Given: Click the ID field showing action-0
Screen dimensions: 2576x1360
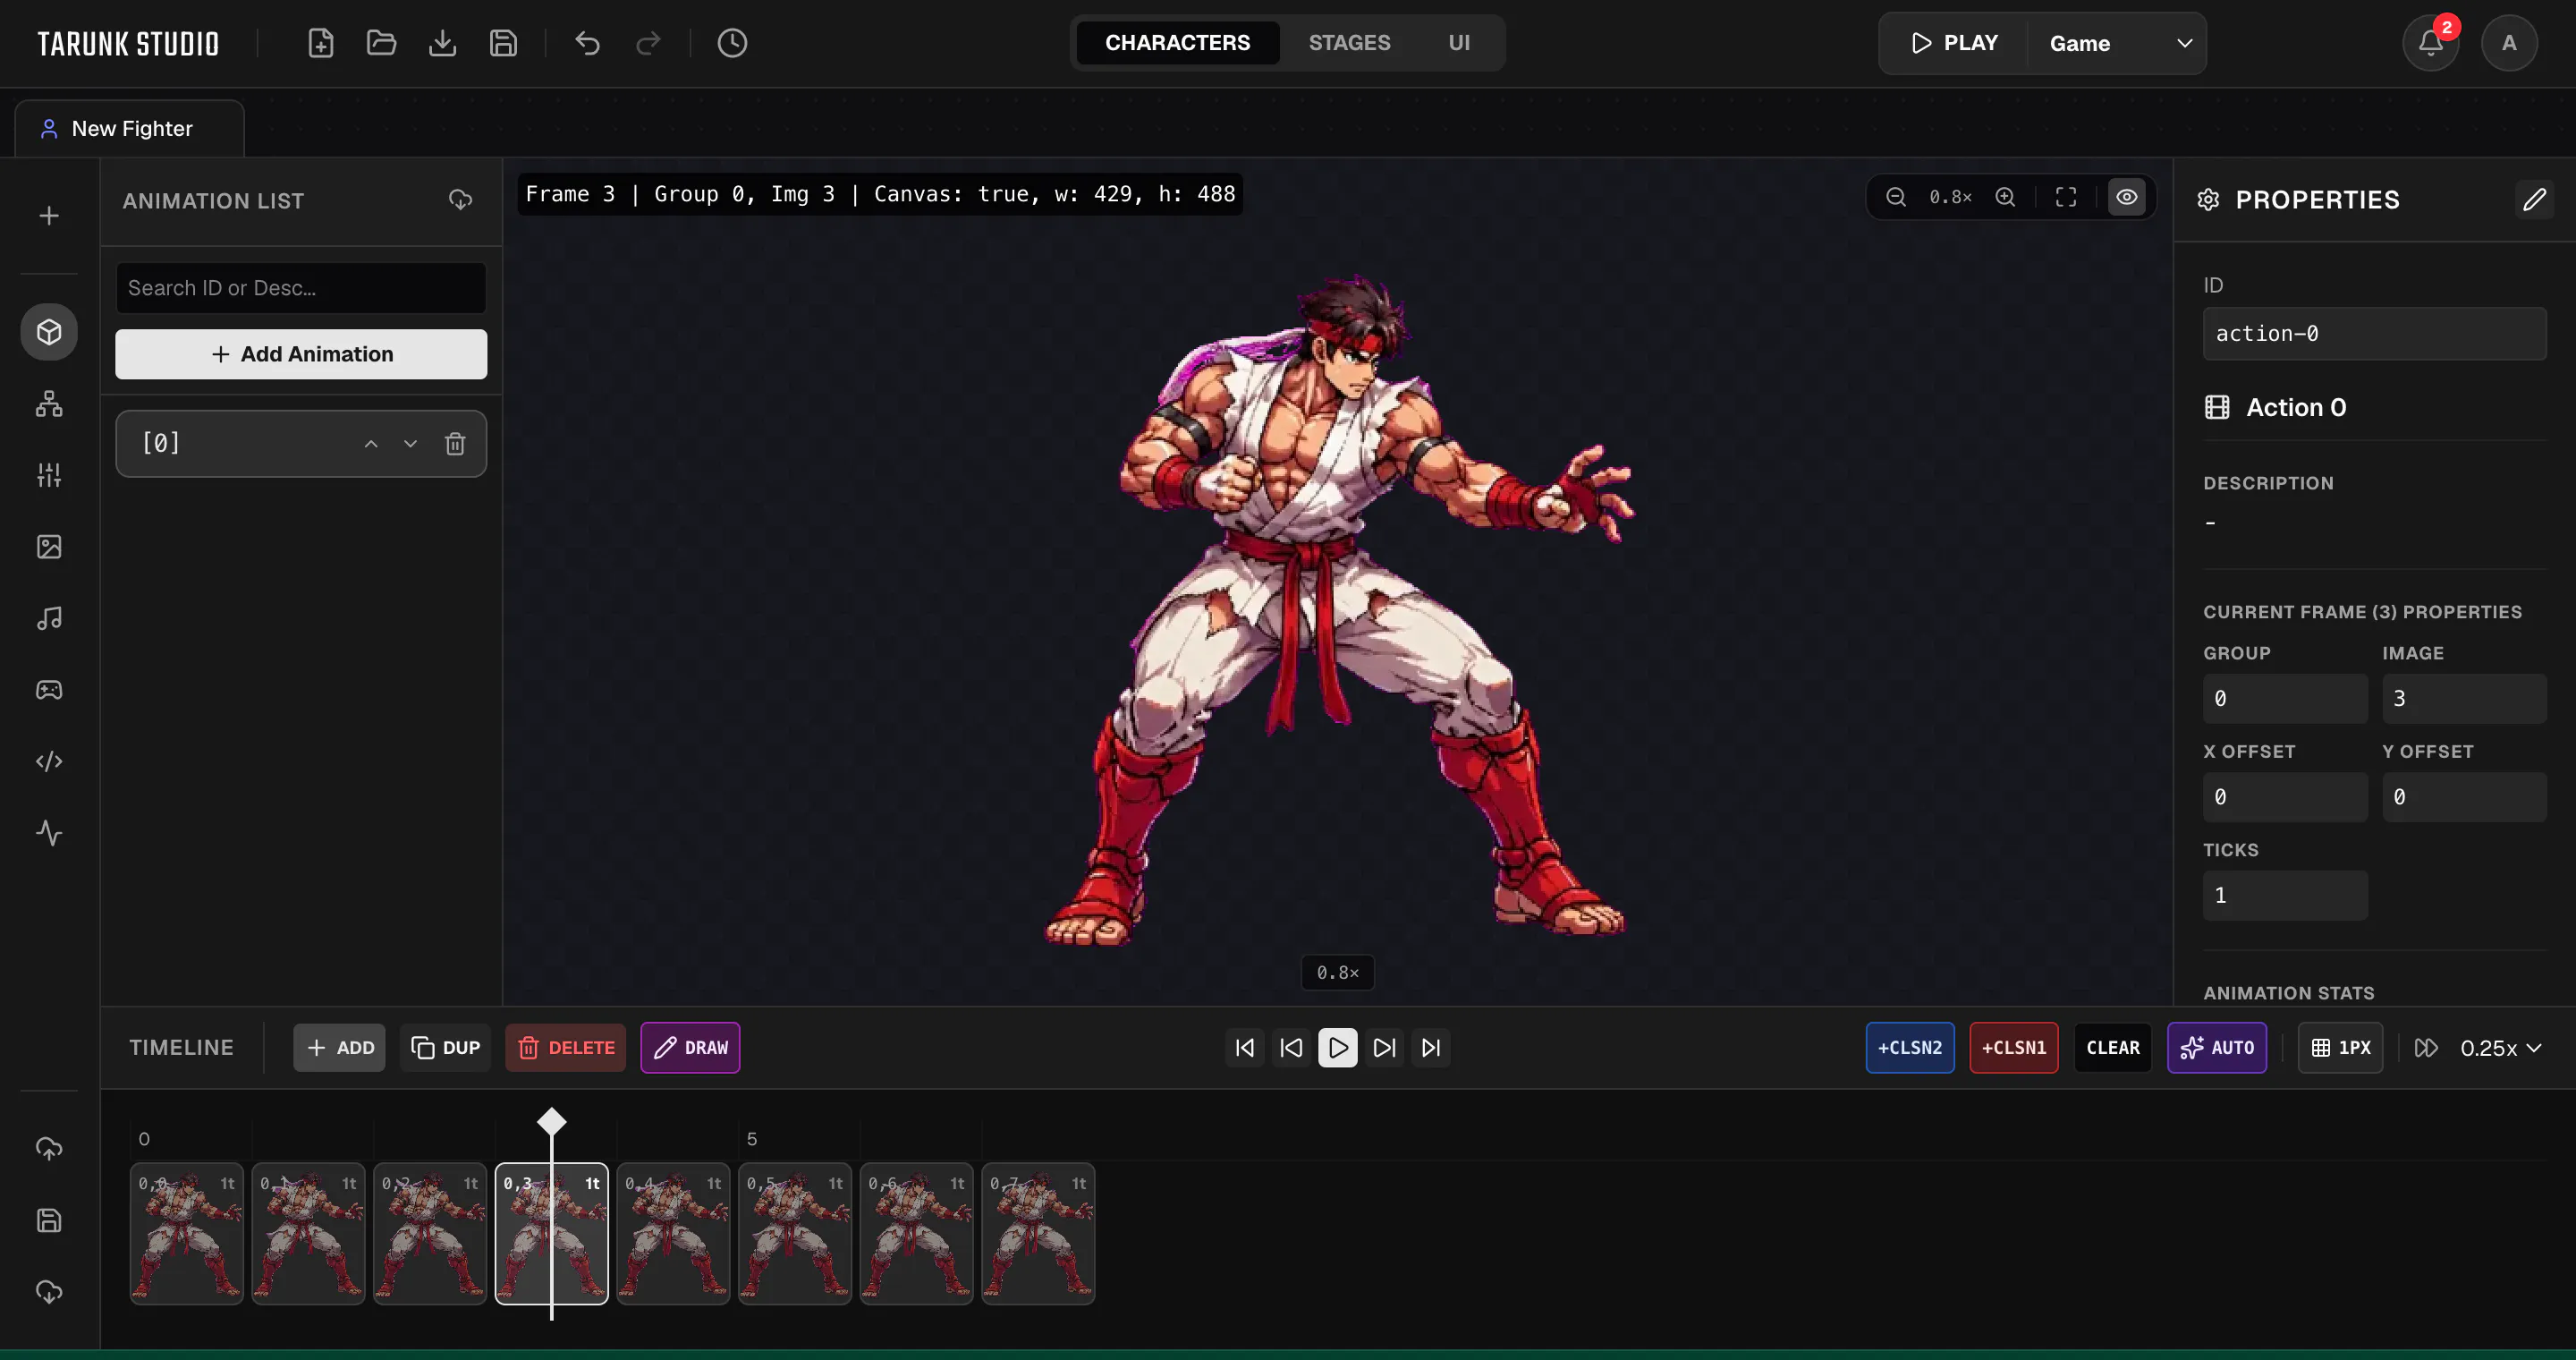Looking at the screenshot, I should 2374,334.
